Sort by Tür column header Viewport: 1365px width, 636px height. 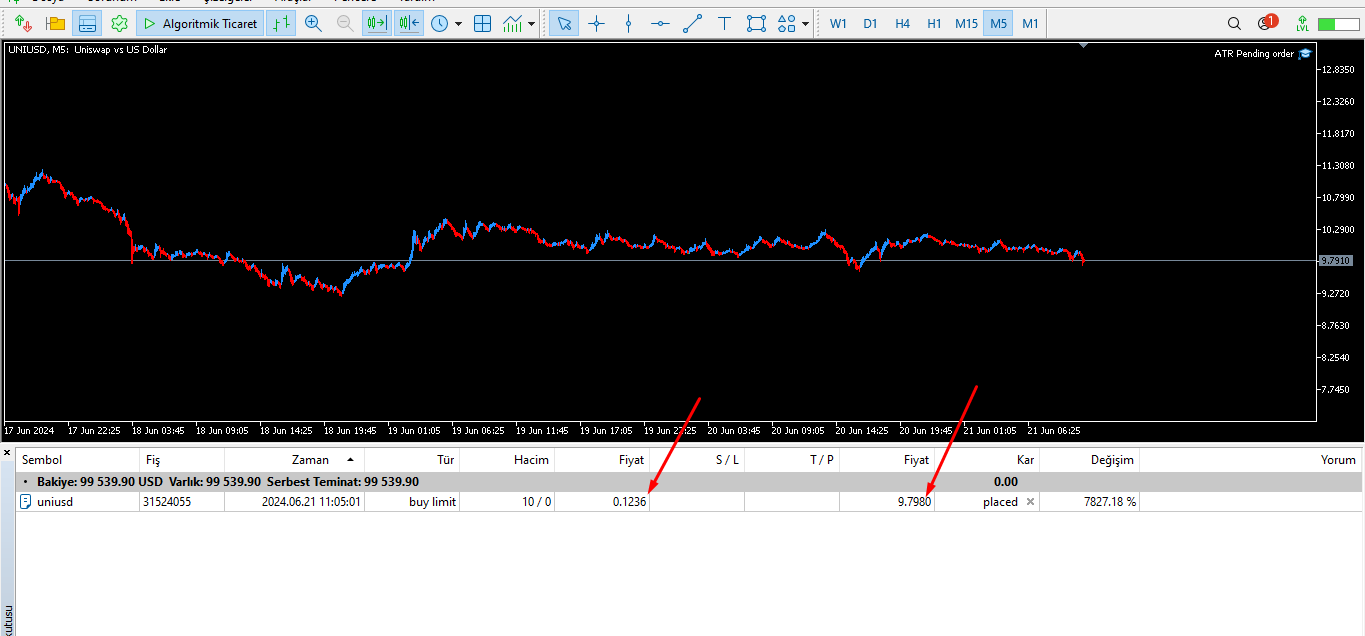point(446,460)
